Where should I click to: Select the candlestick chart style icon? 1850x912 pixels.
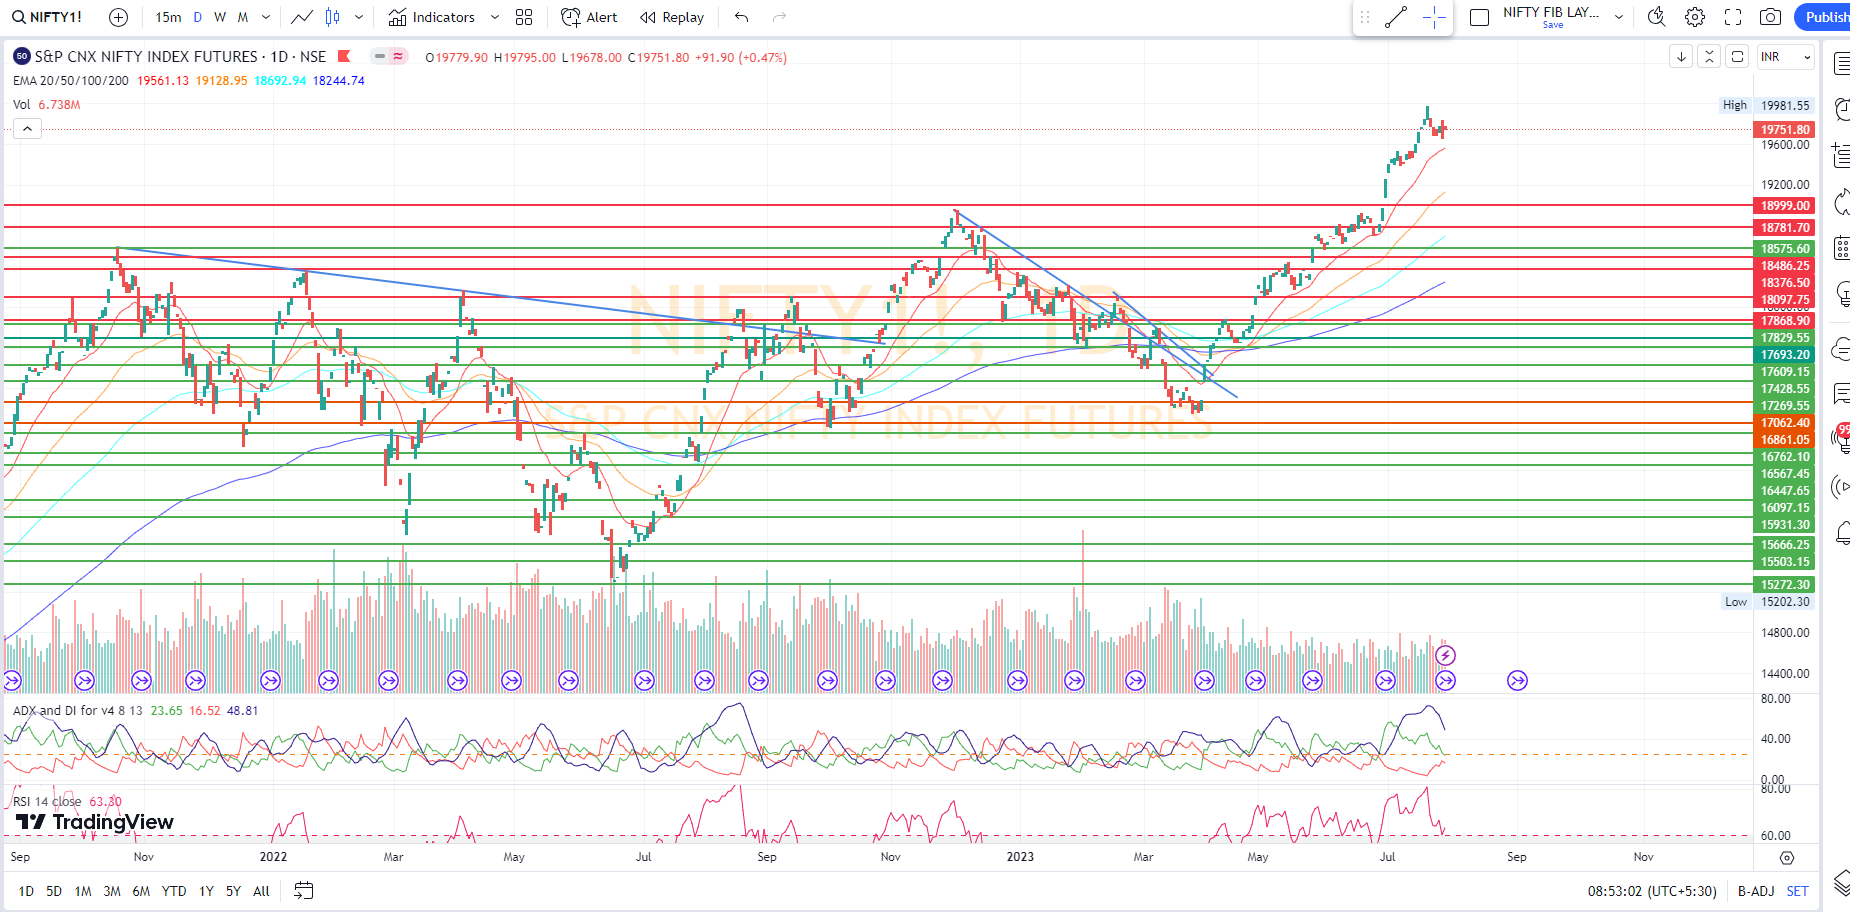click(333, 17)
